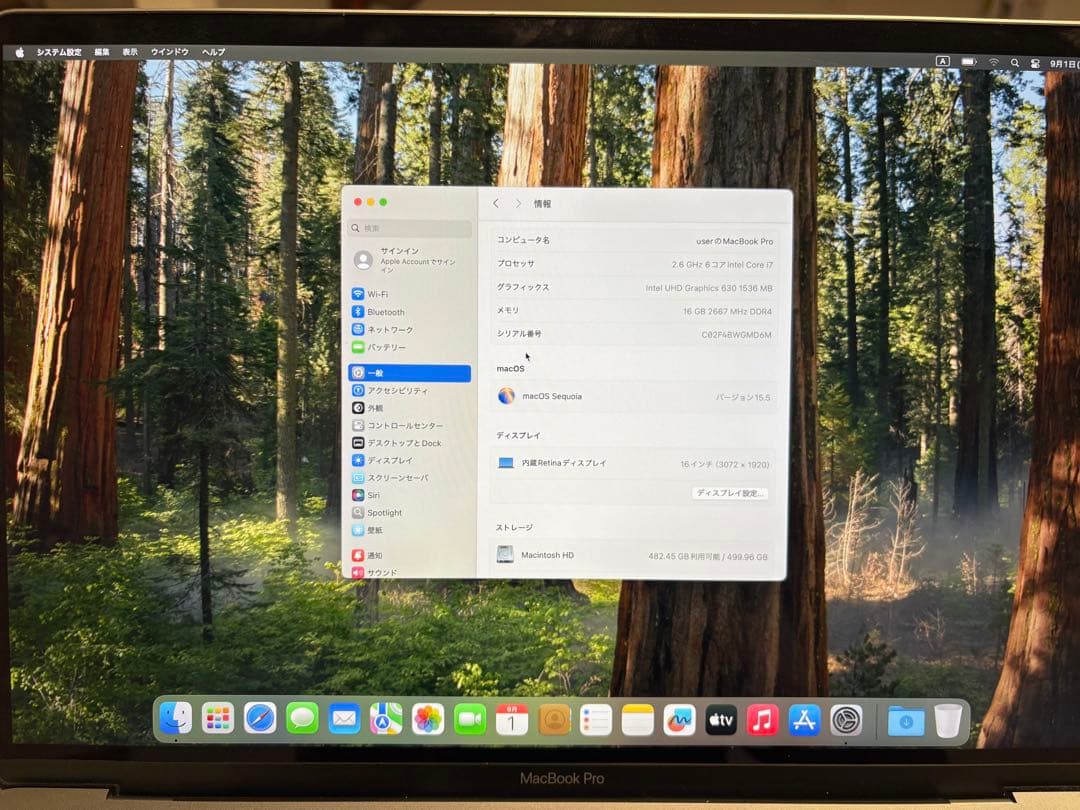Click the battery status icon
This screenshot has height=810, width=1080.
tap(969, 62)
